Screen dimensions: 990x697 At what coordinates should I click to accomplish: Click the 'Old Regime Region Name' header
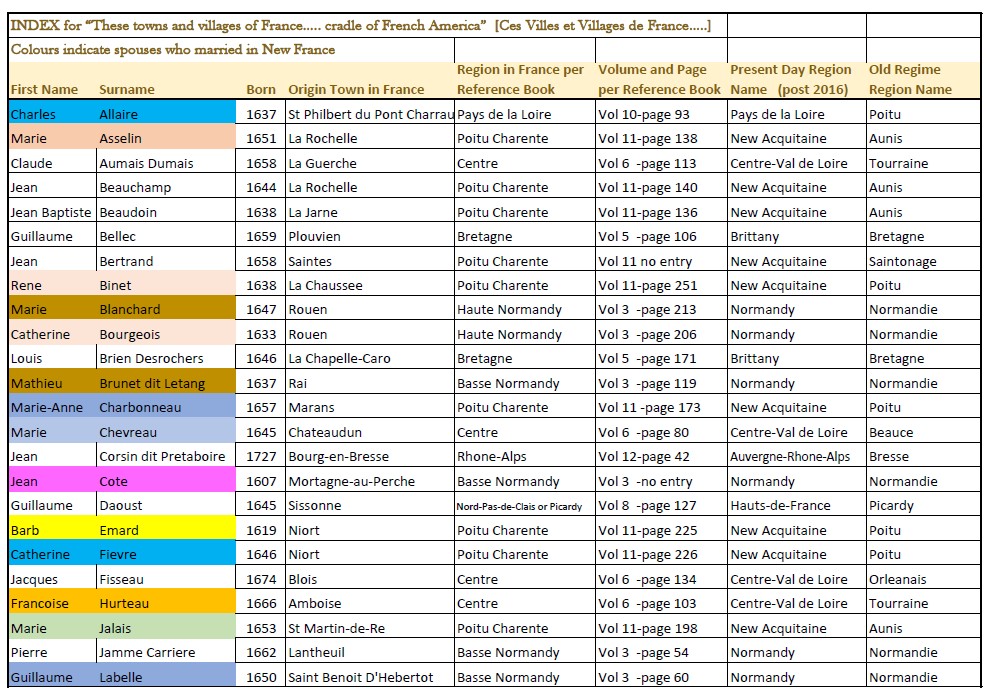point(910,80)
